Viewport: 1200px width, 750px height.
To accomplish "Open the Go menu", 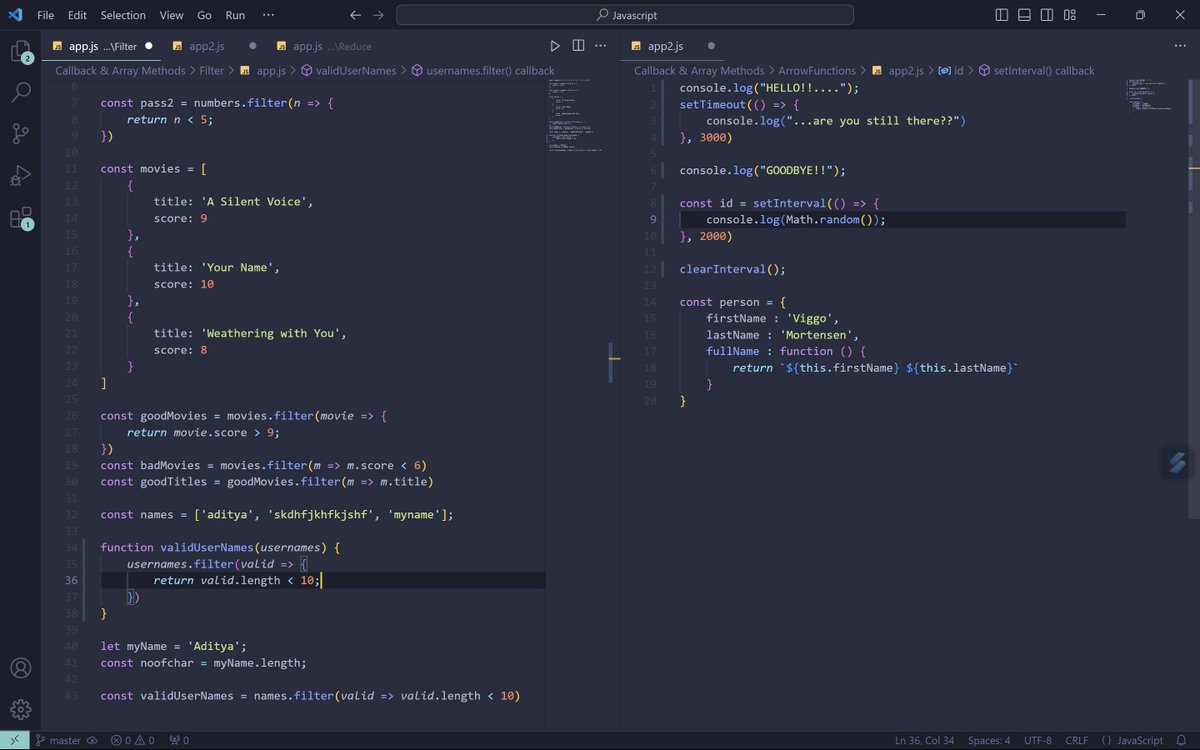I will tap(205, 15).
